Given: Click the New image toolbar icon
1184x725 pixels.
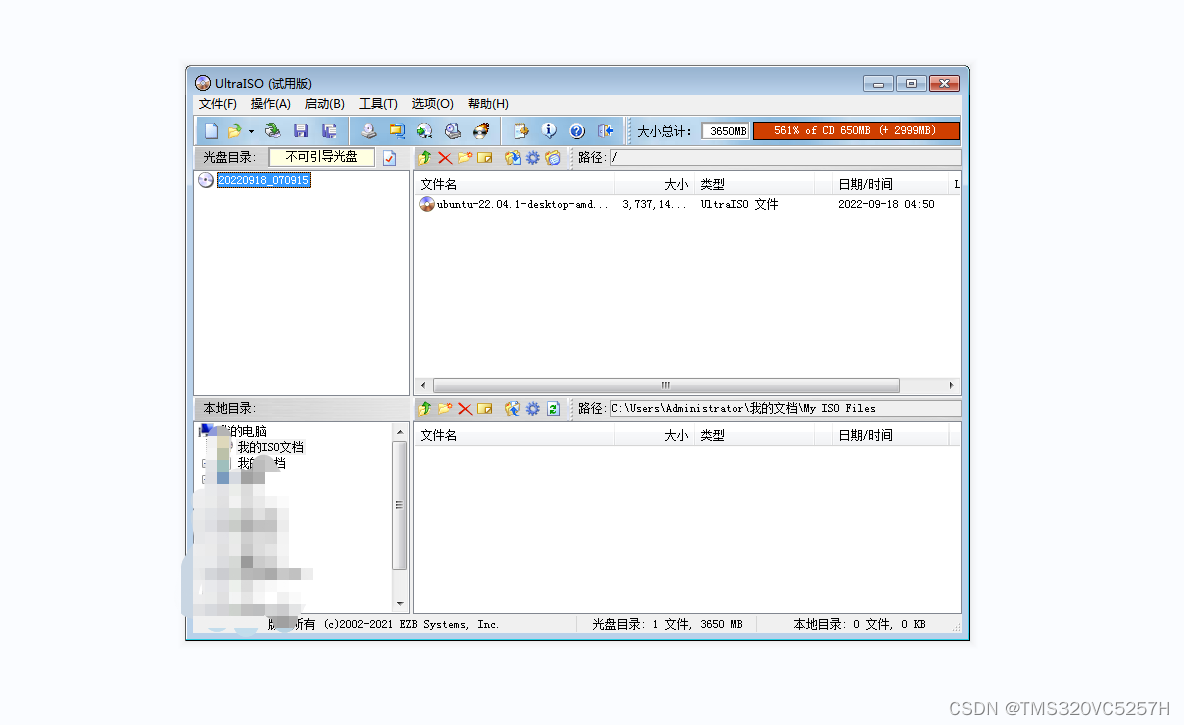Looking at the screenshot, I should click(211, 131).
